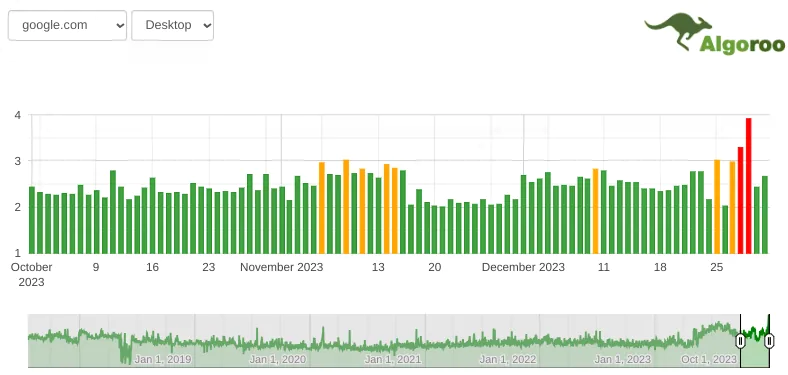Screen dimensions: 788x375
Task: Grab the left handle of the range navigator
Action: (740, 341)
